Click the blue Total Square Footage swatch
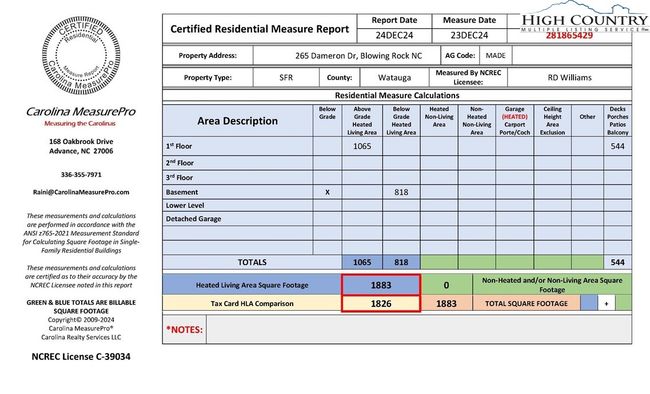Screen dimensions: 650x394 pyautogui.click(x=589, y=303)
